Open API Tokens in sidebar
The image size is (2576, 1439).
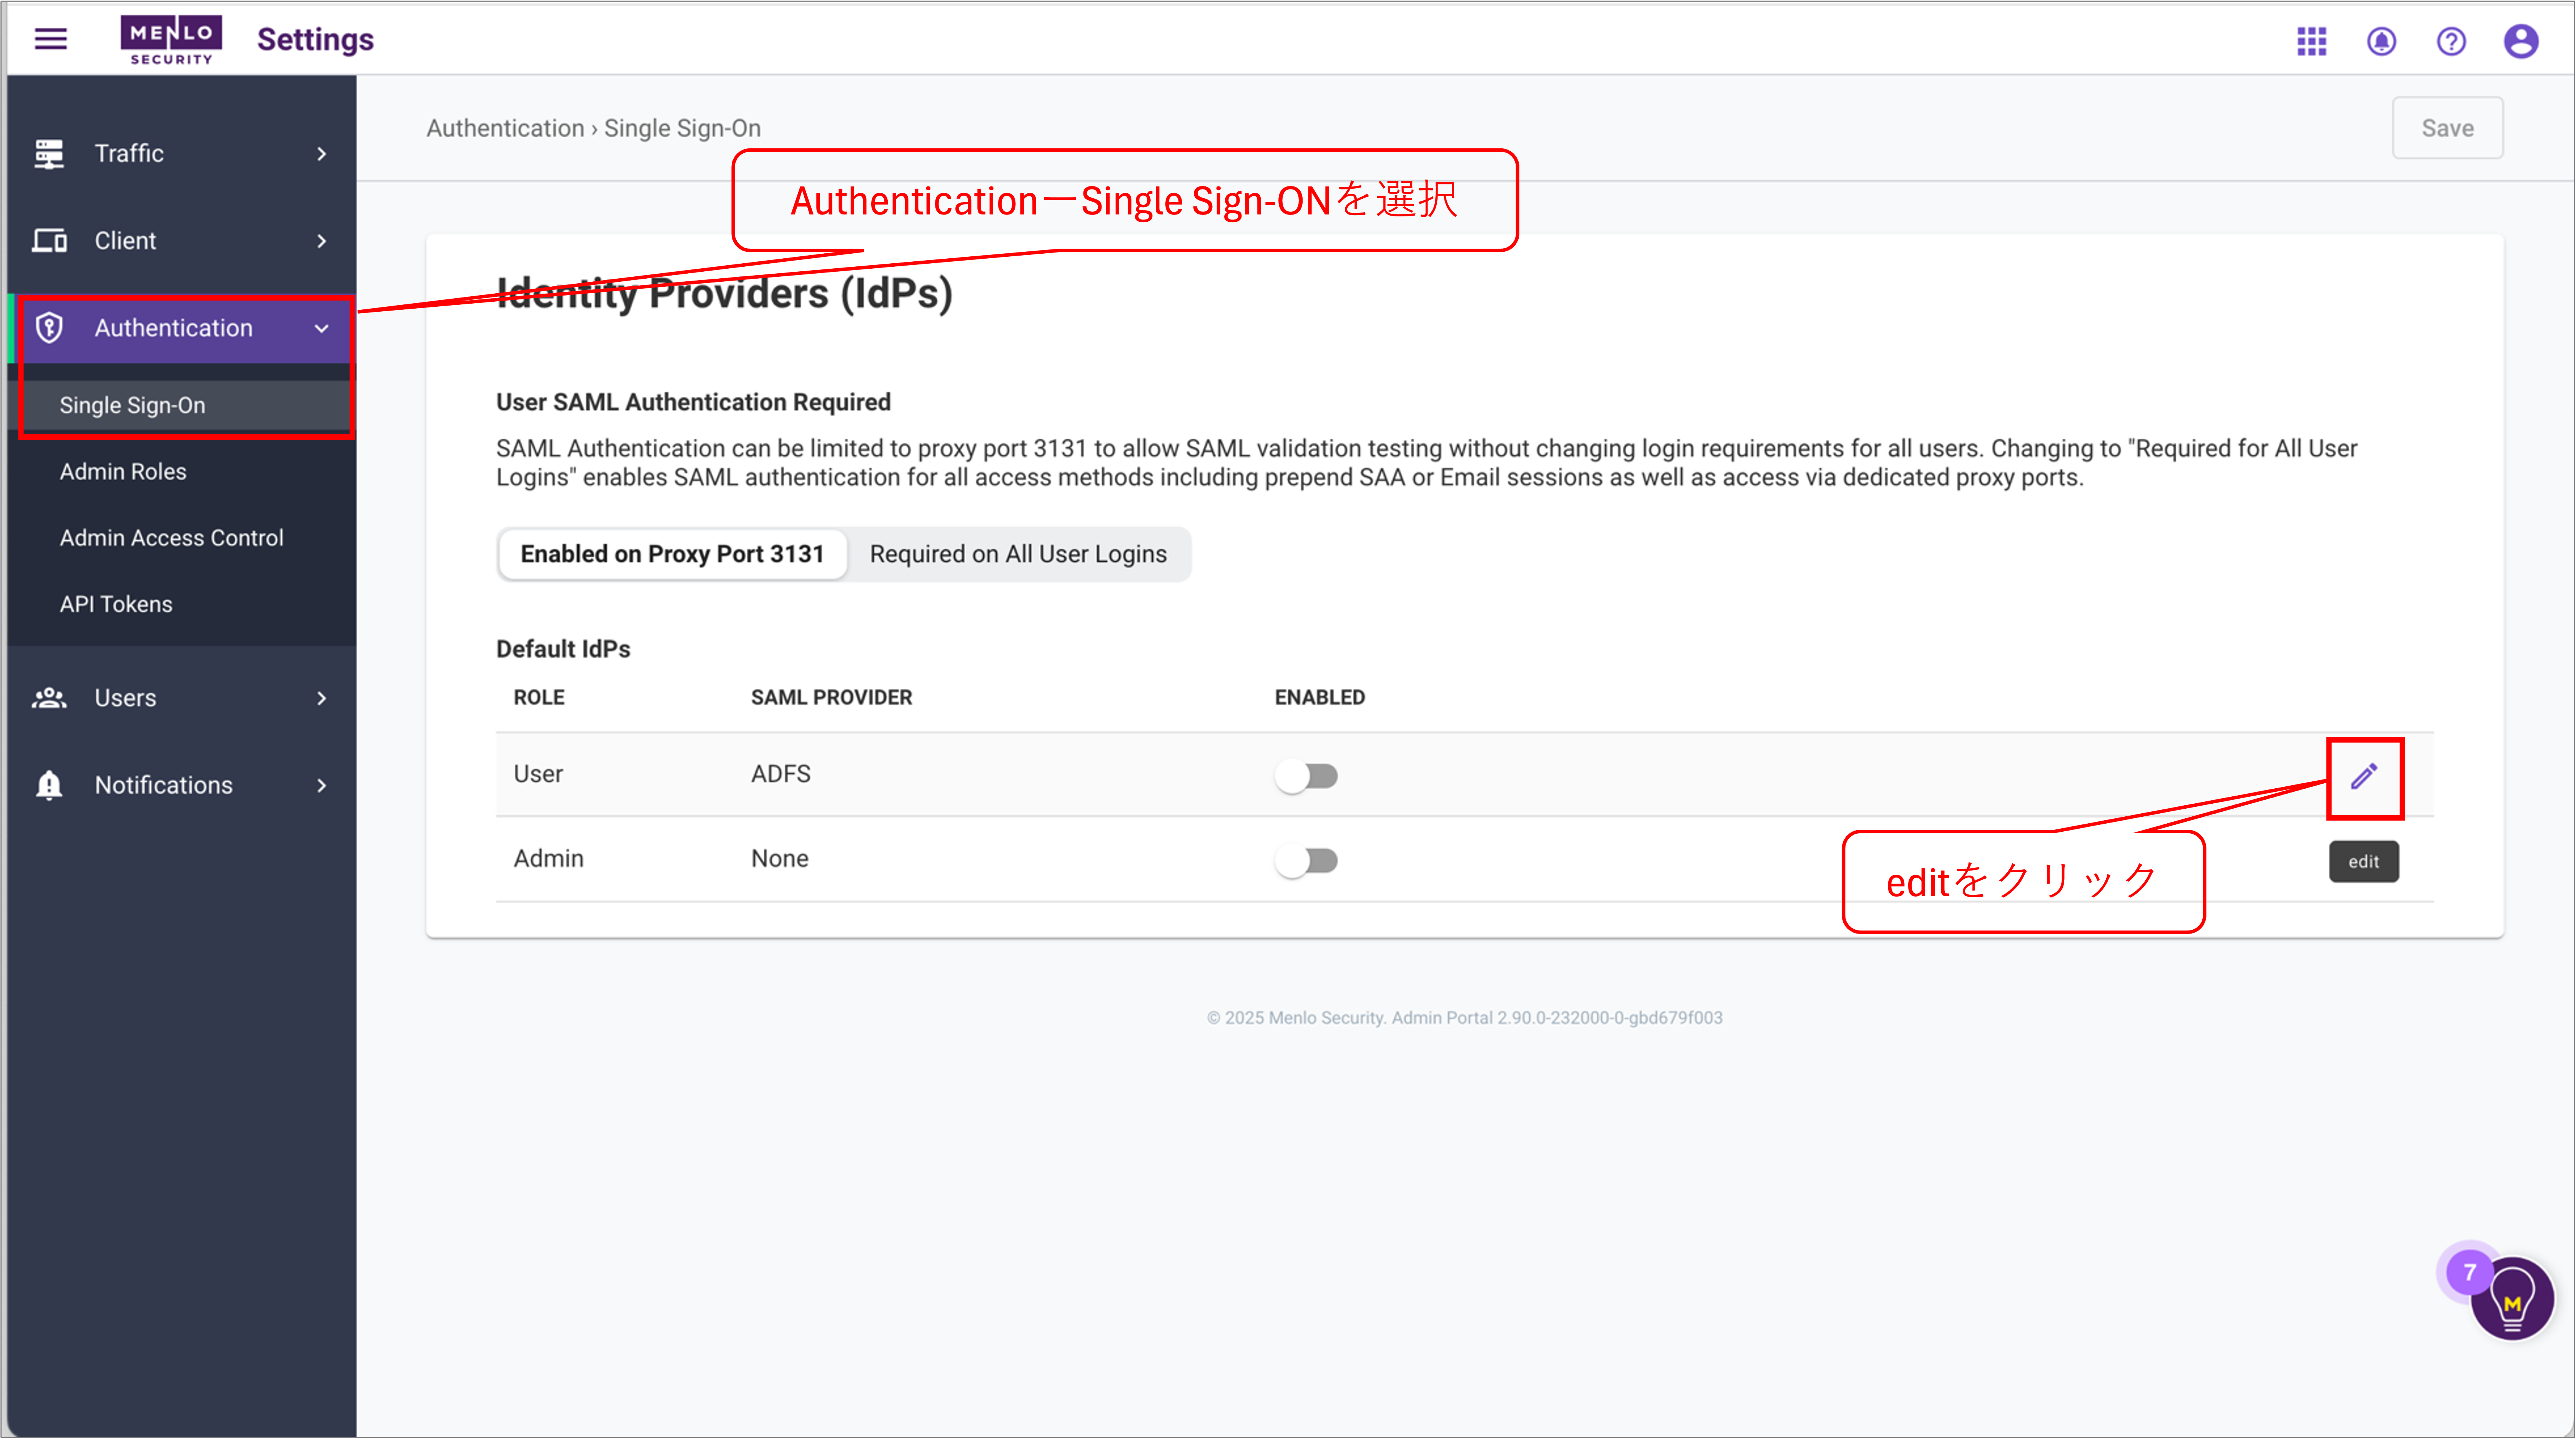pyautogui.click(x=116, y=604)
